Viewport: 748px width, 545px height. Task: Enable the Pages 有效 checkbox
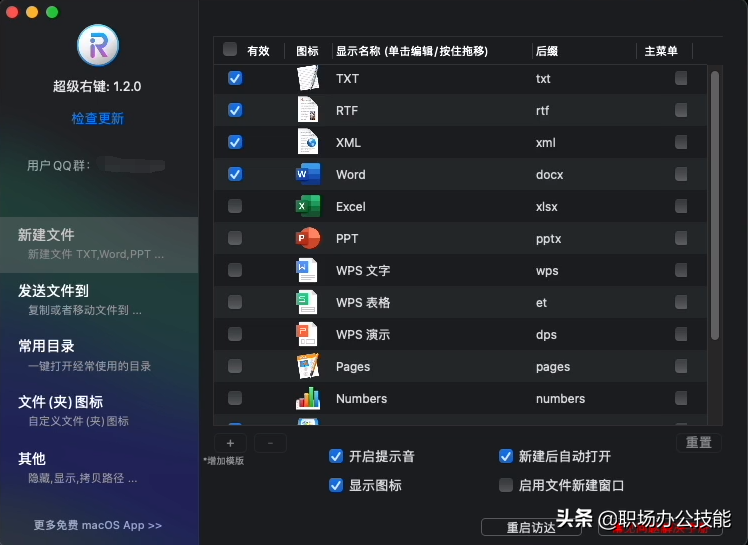235,366
